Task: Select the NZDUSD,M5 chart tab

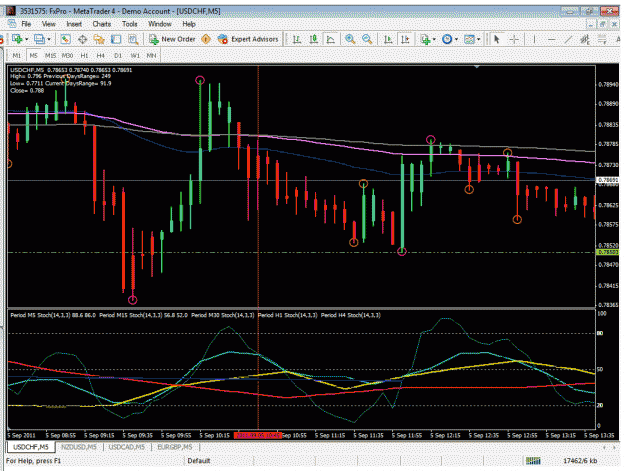Action: point(79,447)
